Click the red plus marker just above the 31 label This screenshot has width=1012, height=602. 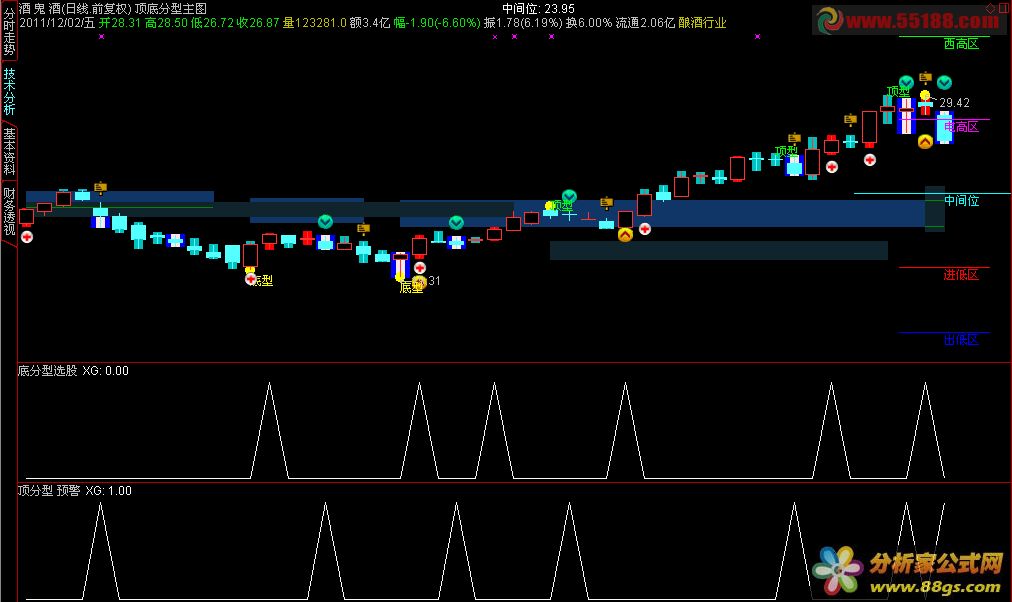(420, 267)
